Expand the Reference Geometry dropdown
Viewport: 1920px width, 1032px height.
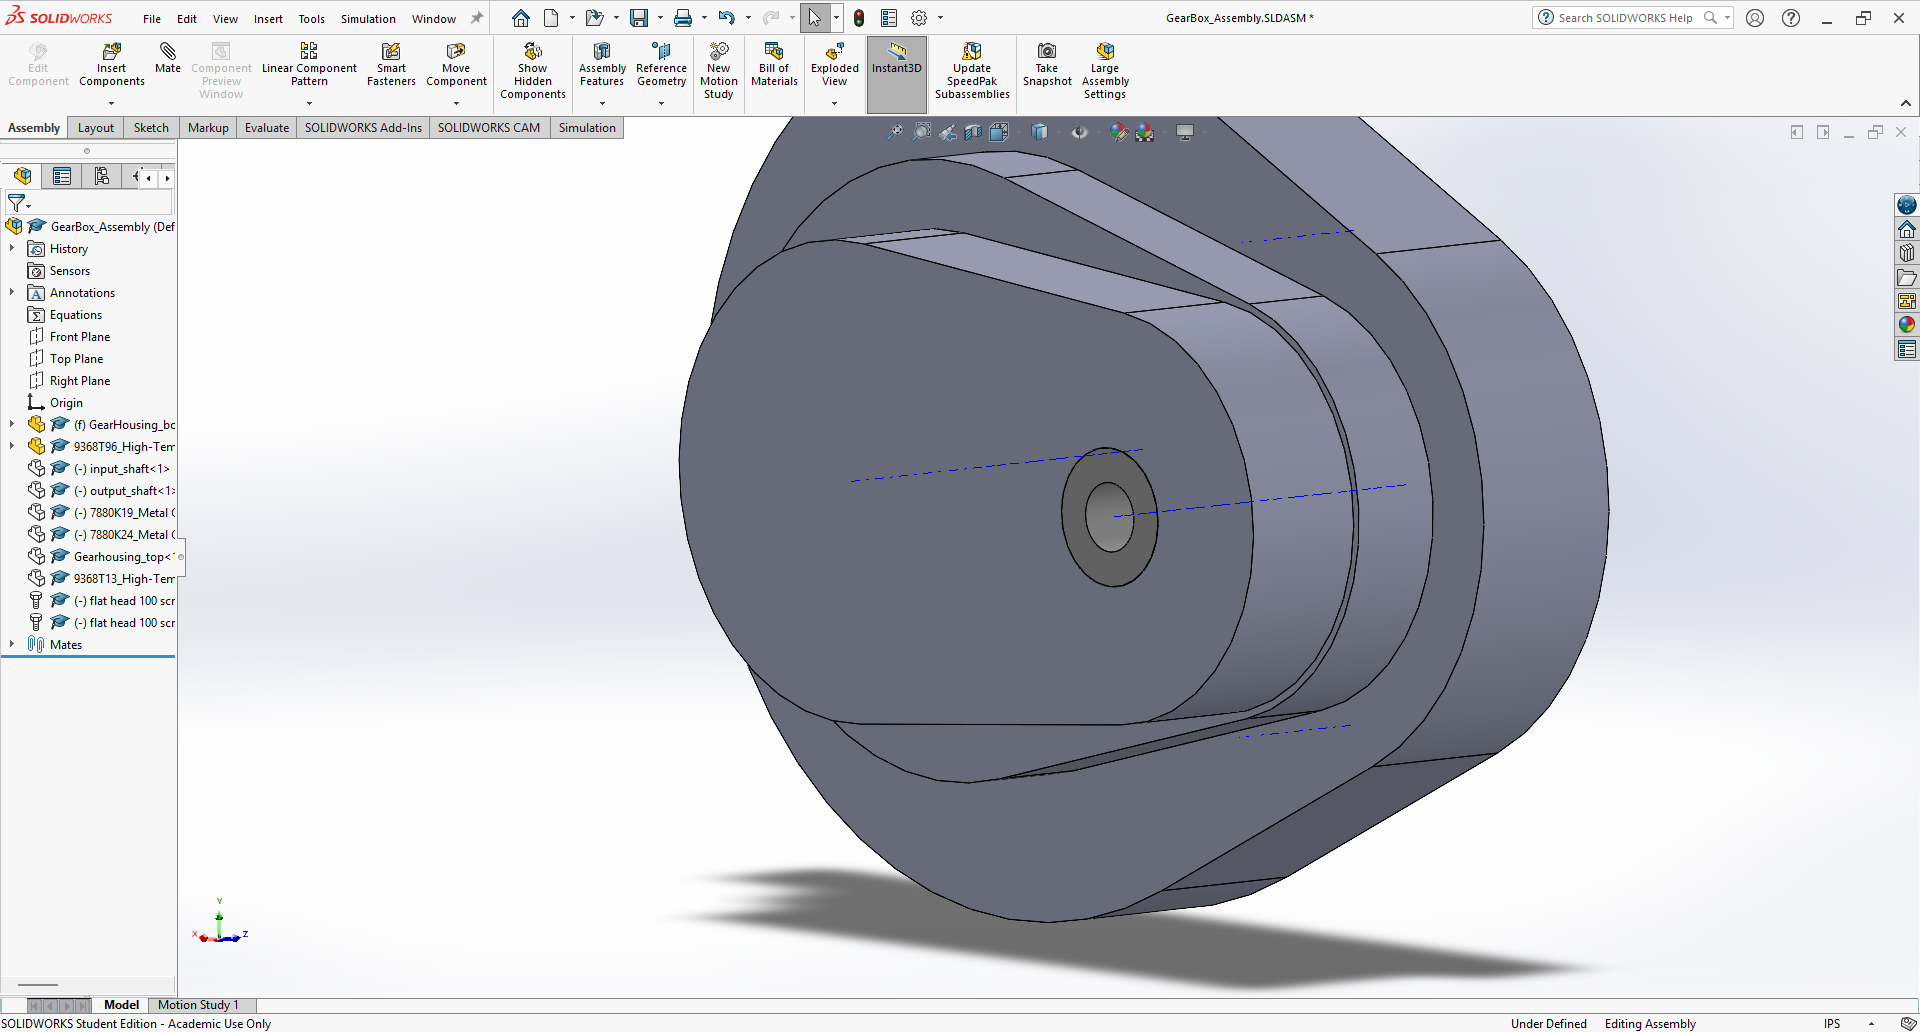661,103
